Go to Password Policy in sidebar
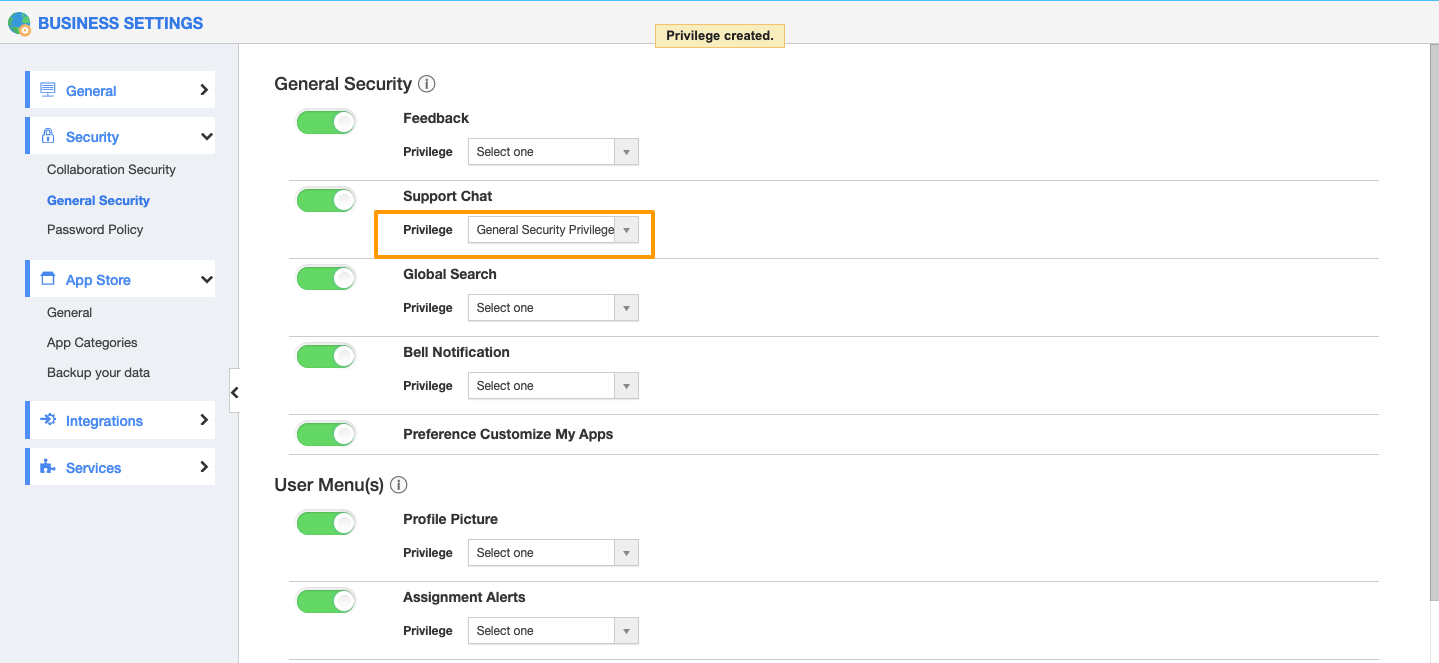 [95, 230]
